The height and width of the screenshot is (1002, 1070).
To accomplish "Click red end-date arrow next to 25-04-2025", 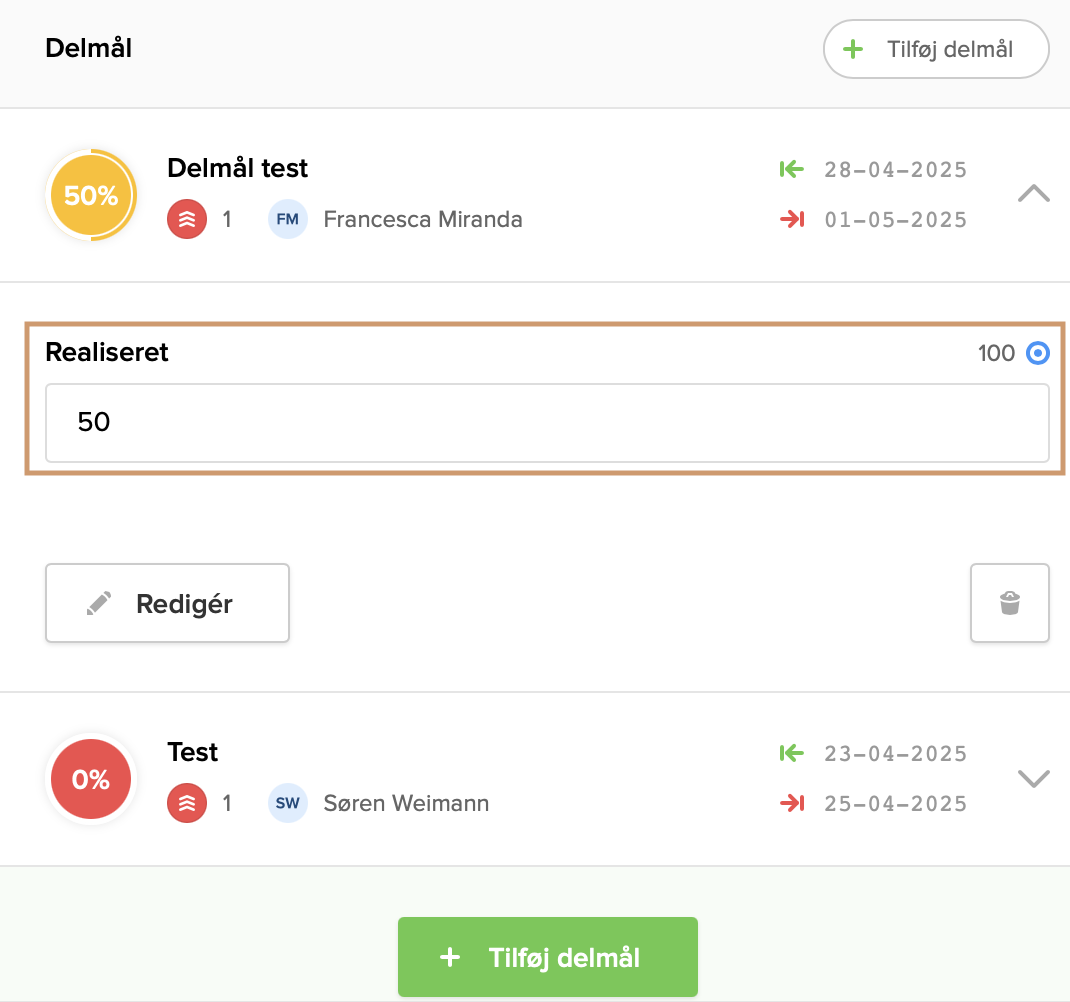I will click(x=792, y=803).
